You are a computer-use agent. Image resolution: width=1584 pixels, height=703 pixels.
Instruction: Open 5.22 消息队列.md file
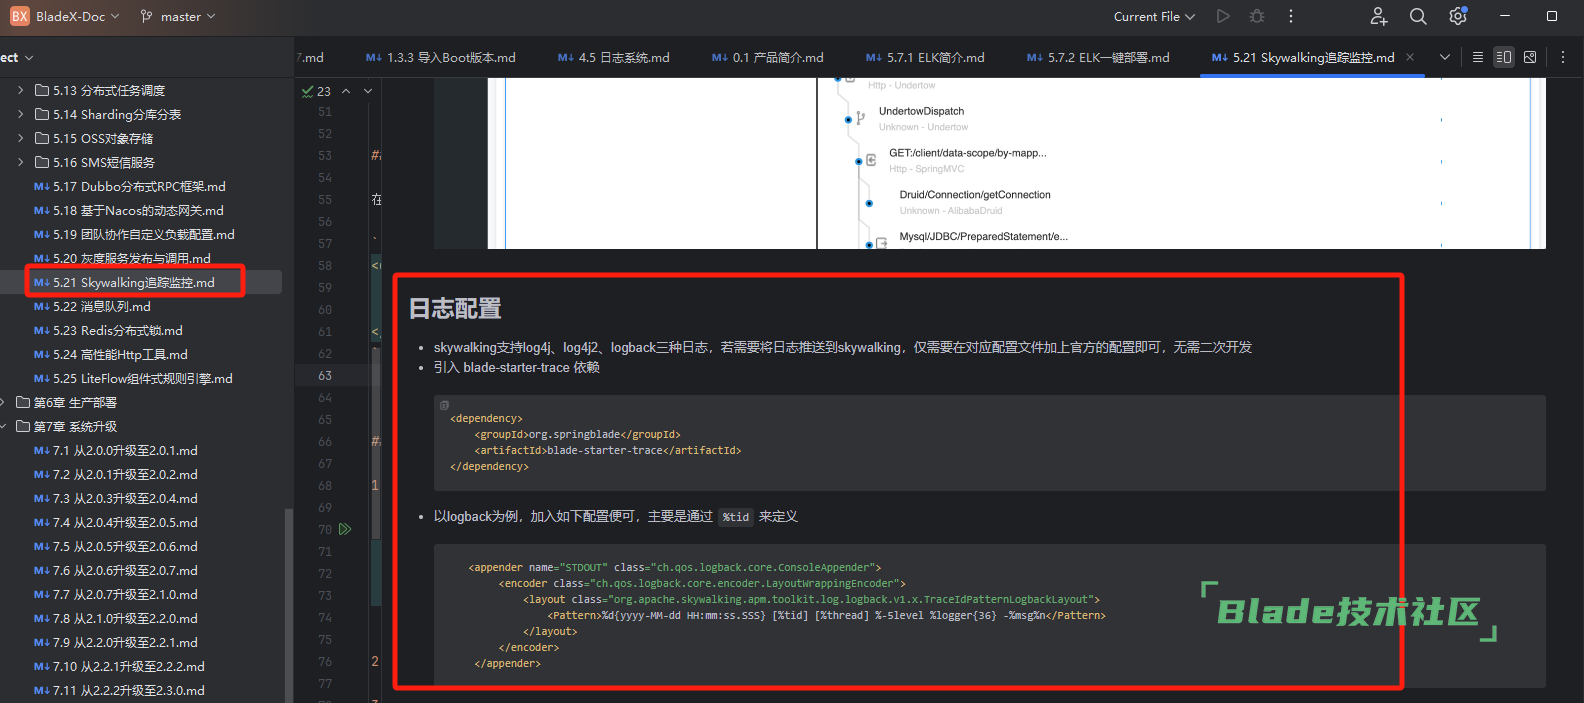(92, 306)
